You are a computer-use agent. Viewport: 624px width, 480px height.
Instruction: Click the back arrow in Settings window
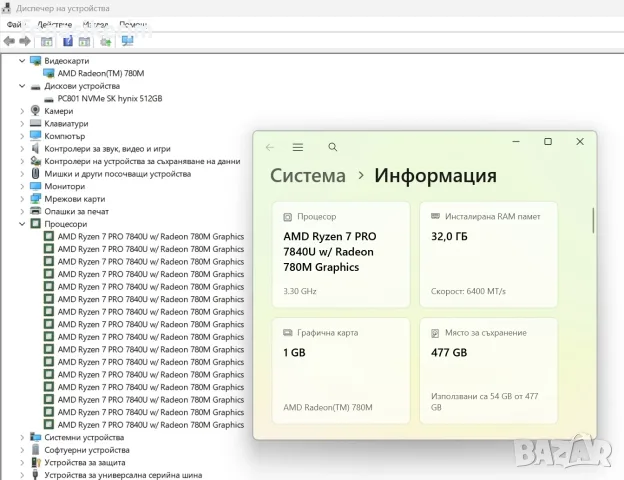point(270,147)
